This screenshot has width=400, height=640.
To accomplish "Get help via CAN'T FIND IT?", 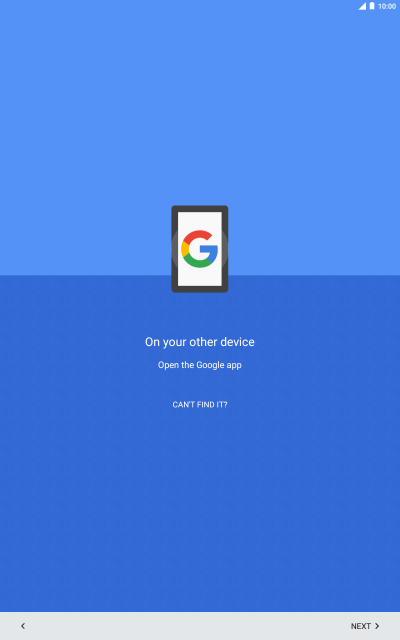I will pyautogui.click(x=200, y=404).
